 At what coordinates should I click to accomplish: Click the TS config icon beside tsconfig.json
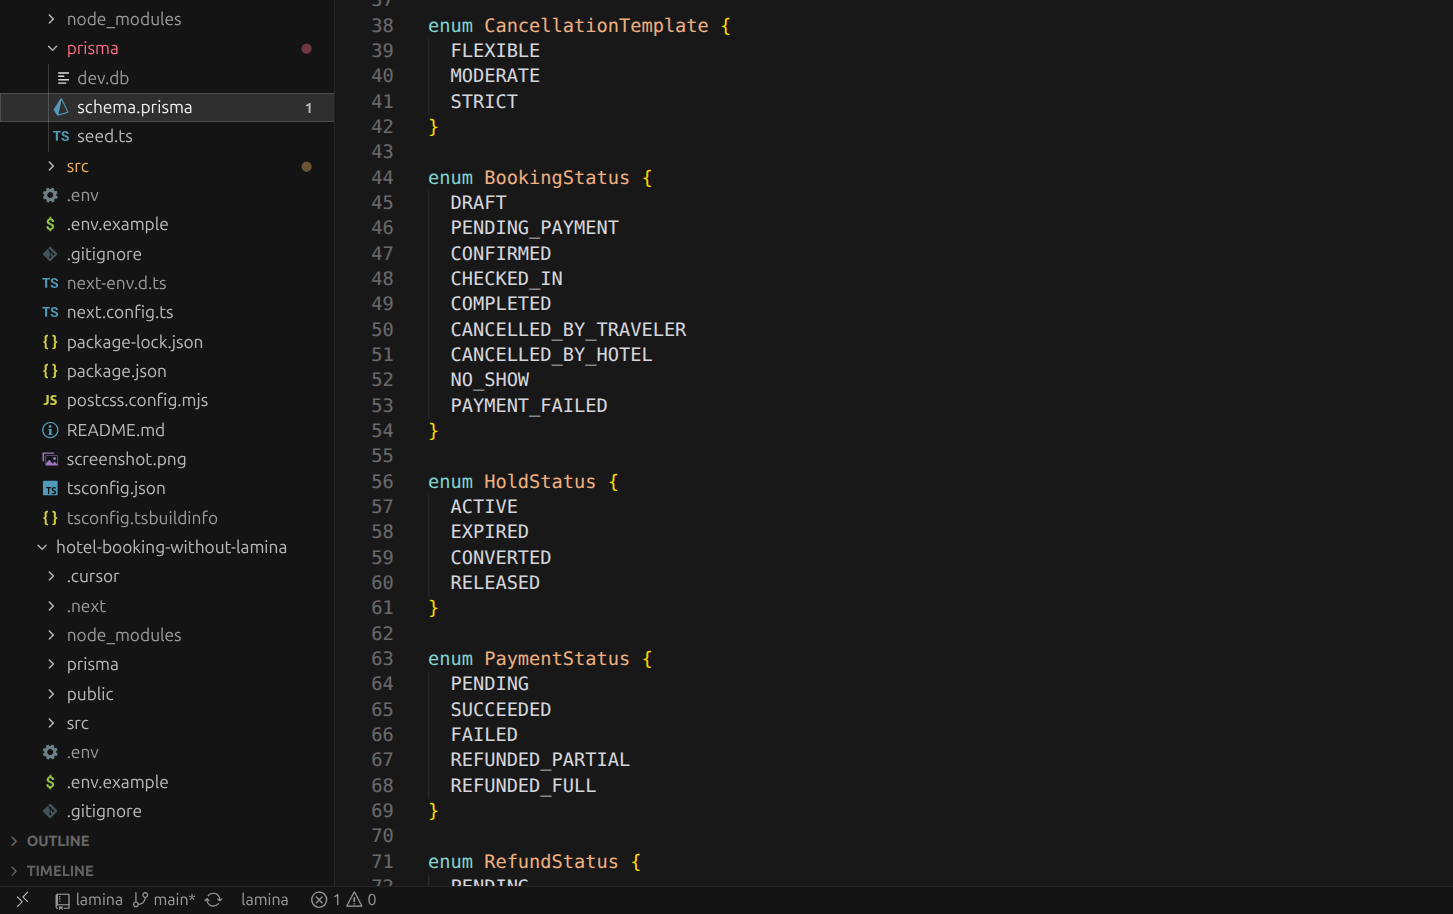click(x=50, y=488)
